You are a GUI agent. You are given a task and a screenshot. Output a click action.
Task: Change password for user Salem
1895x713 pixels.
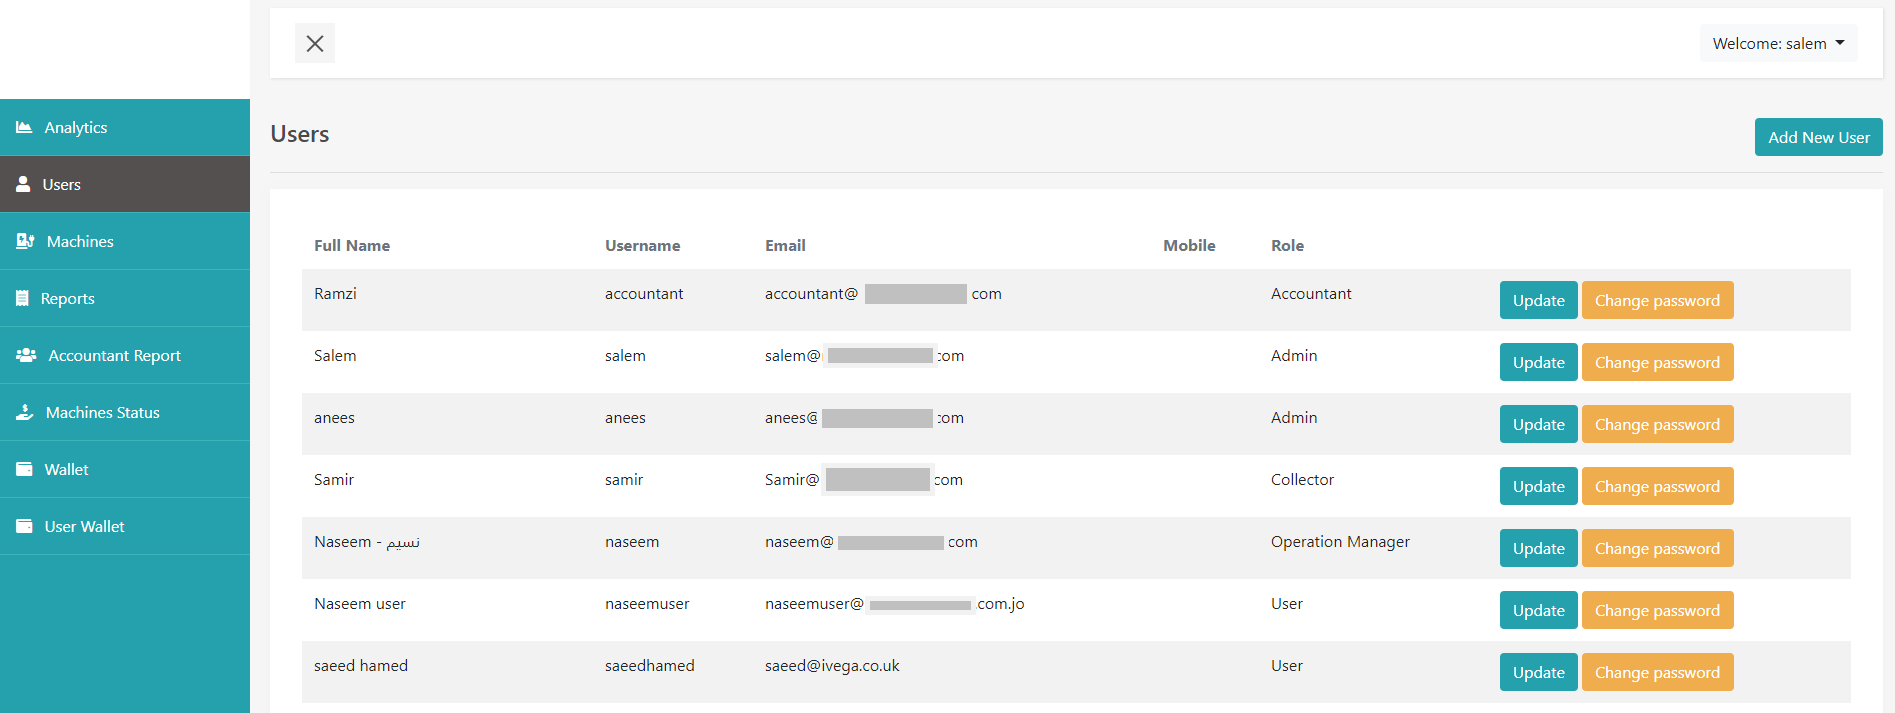pos(1657,362)
